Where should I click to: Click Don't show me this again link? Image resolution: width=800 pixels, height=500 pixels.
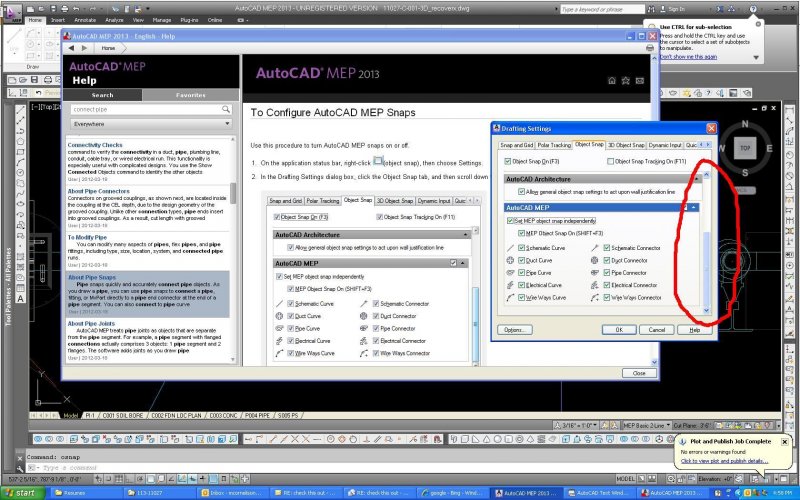click(x=688, y=57)
